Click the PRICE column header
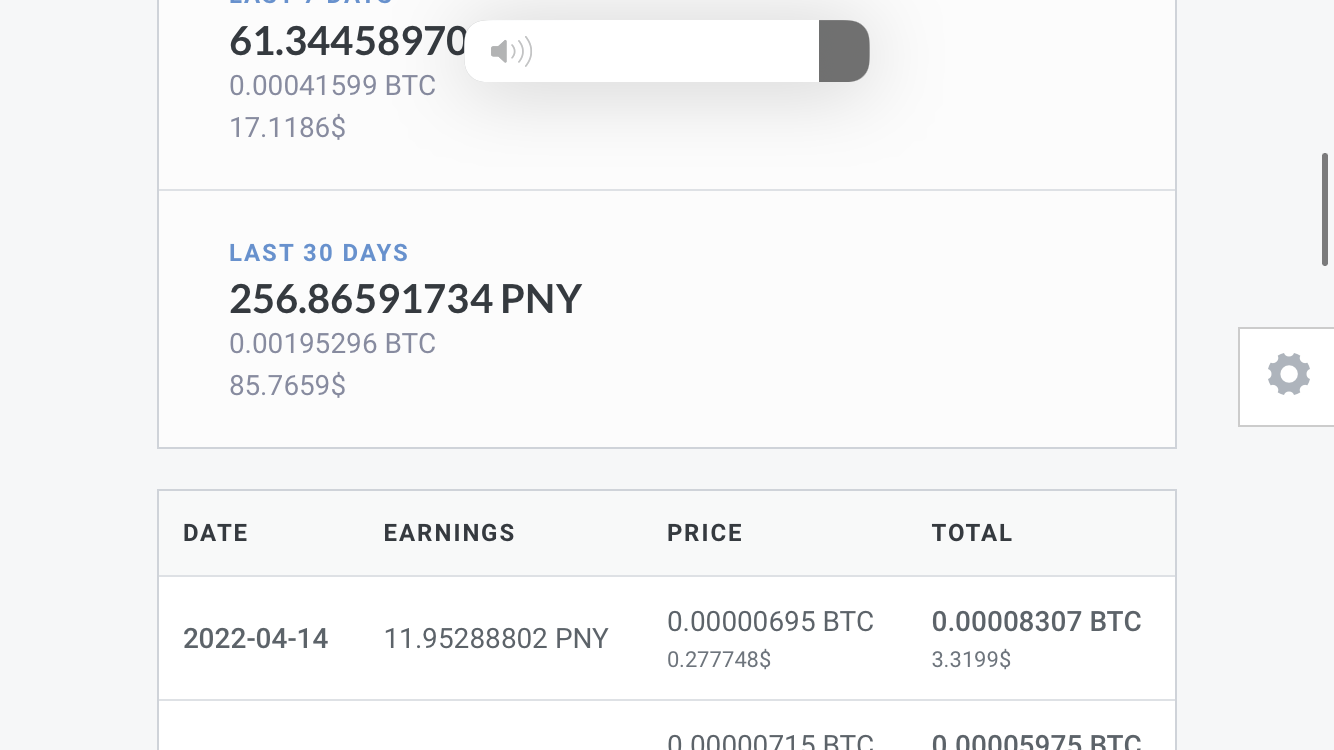Viewport: 1334px width, 750px height. coord(705,533)
